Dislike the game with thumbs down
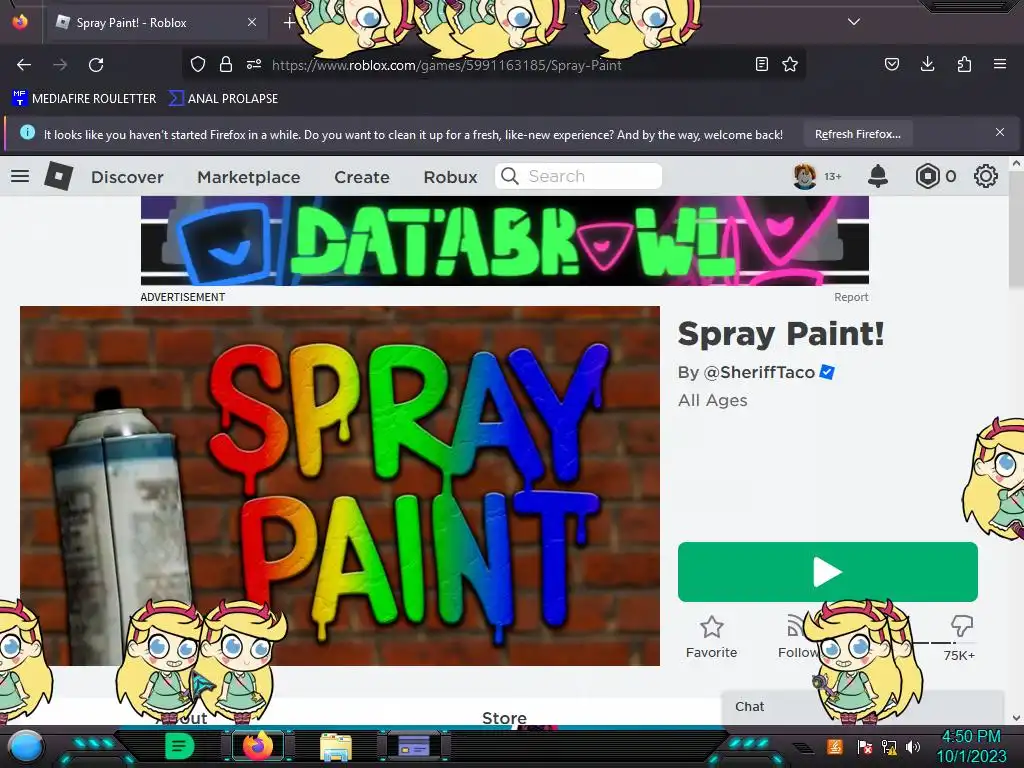 coord(961,626)
